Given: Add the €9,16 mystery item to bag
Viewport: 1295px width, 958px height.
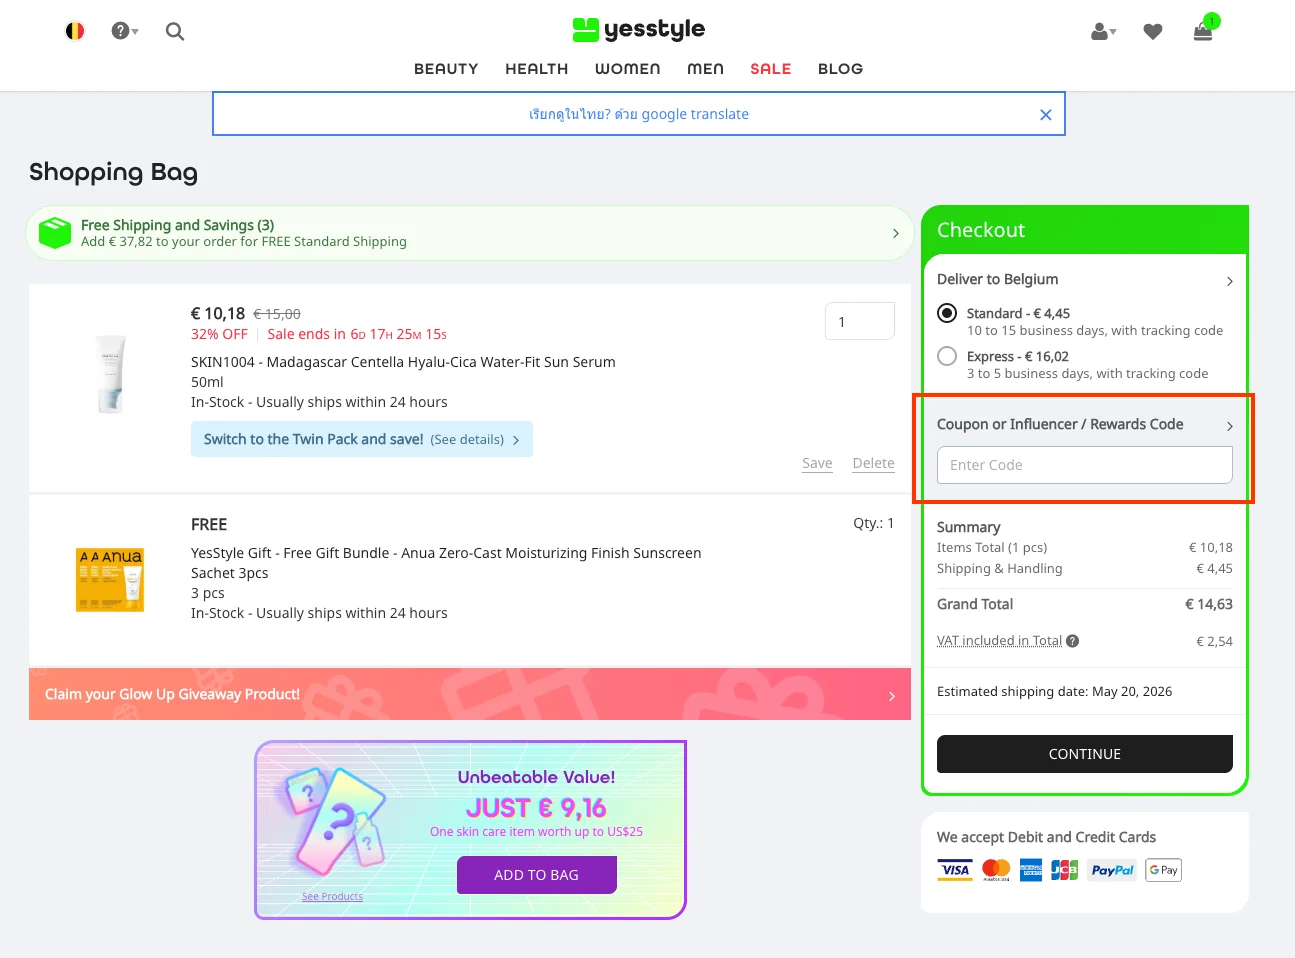Looking at the screenshot, I should [x=537, y=875].
